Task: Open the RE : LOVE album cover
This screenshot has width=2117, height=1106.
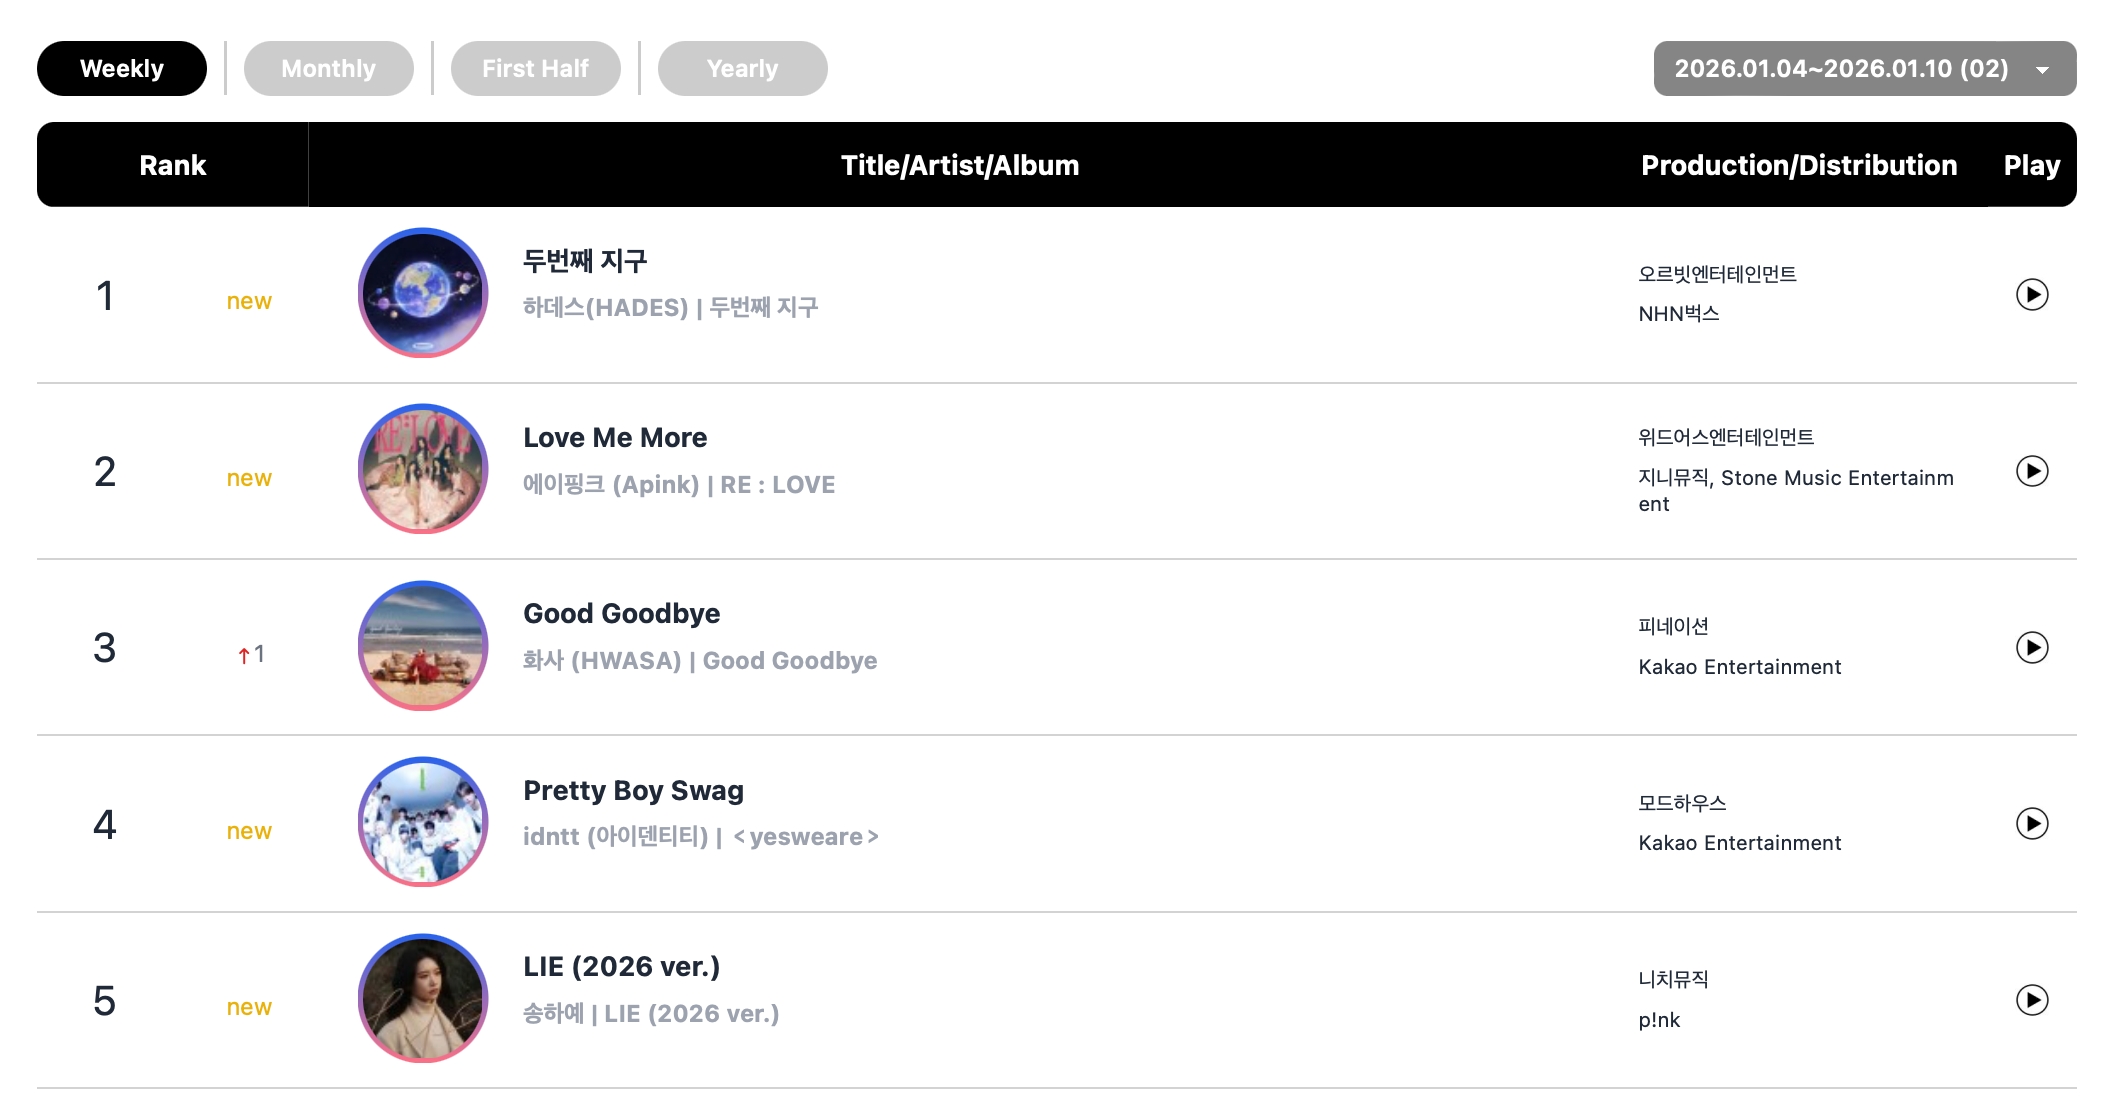Action: point(423,469)
